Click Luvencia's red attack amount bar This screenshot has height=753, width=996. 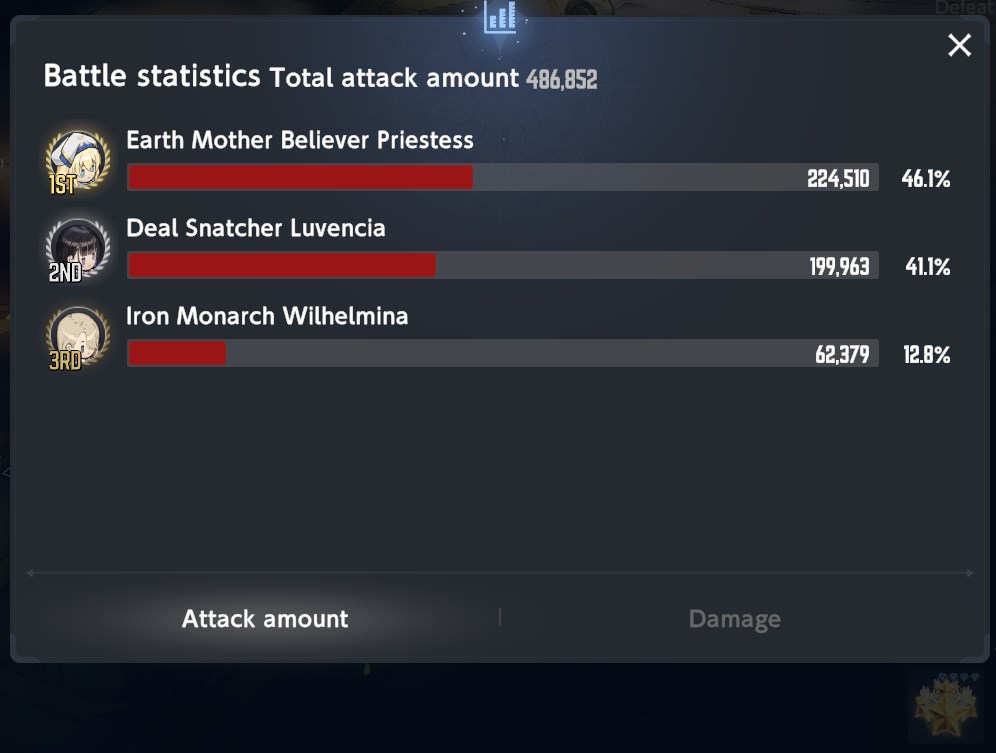tap(282, 265)
